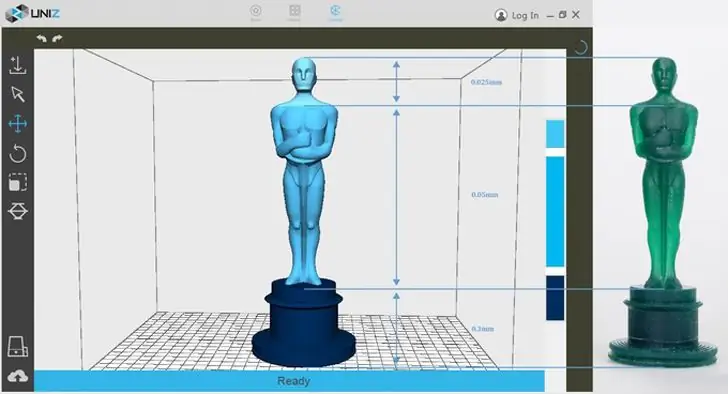This screenshot has height=394, width=728.
Task: Click the UNIZ logo
Action: coord(32,13)
